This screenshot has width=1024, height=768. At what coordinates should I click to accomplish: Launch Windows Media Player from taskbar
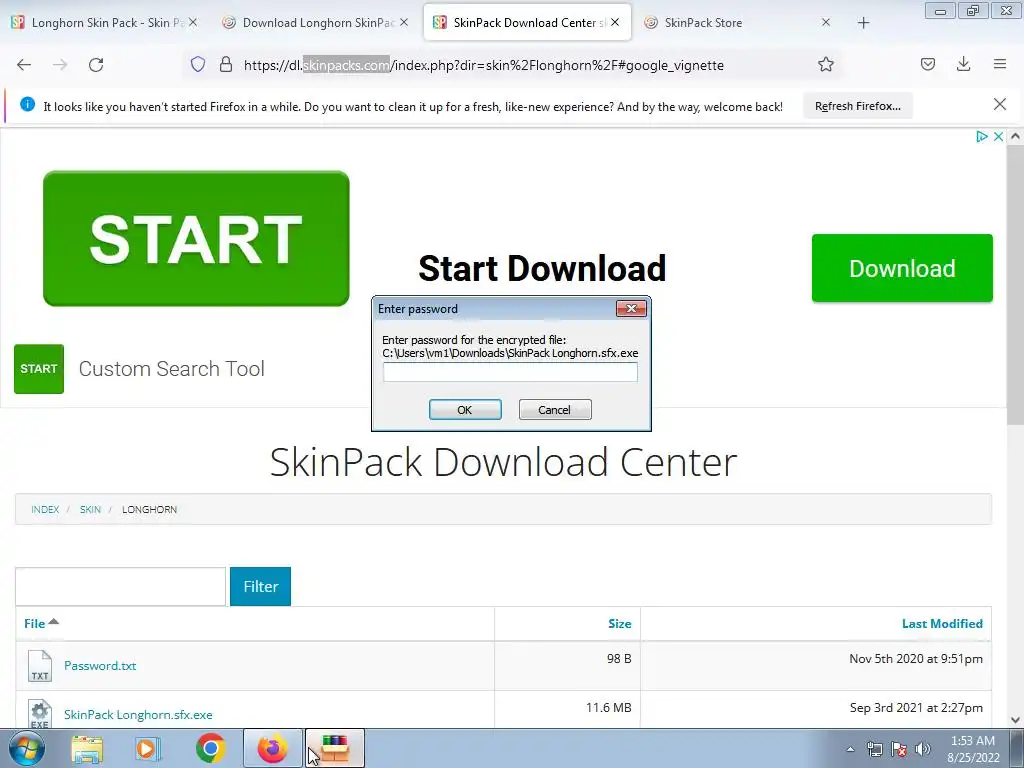point(148,748)
